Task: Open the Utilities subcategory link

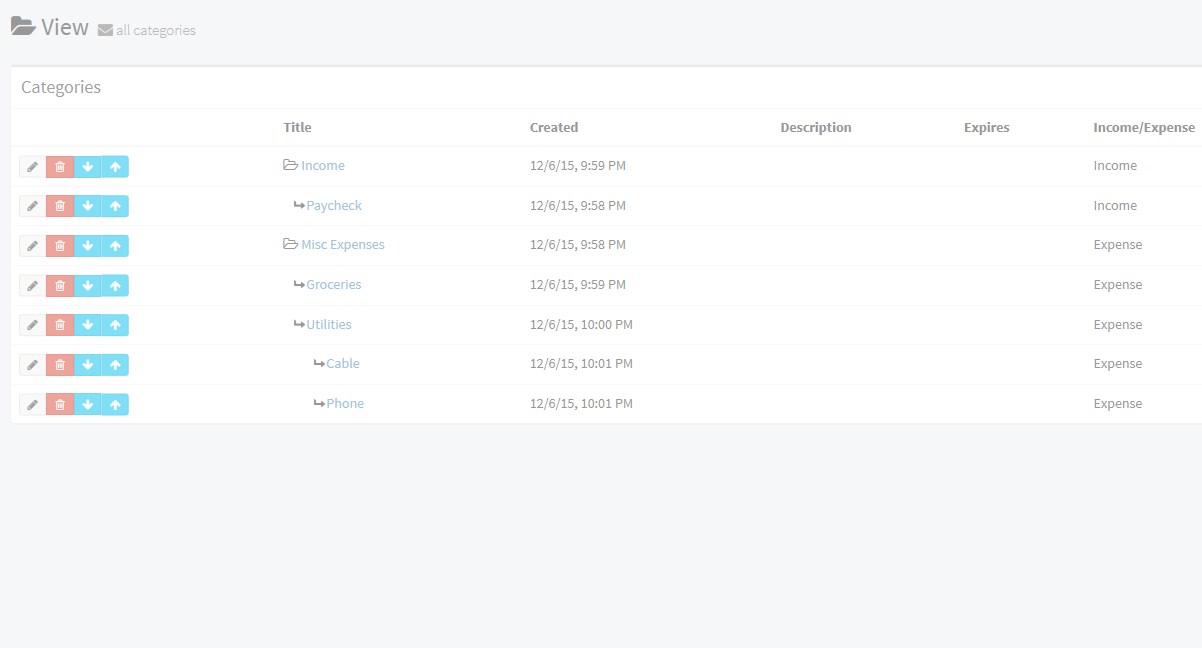Action: coord(329,325)
